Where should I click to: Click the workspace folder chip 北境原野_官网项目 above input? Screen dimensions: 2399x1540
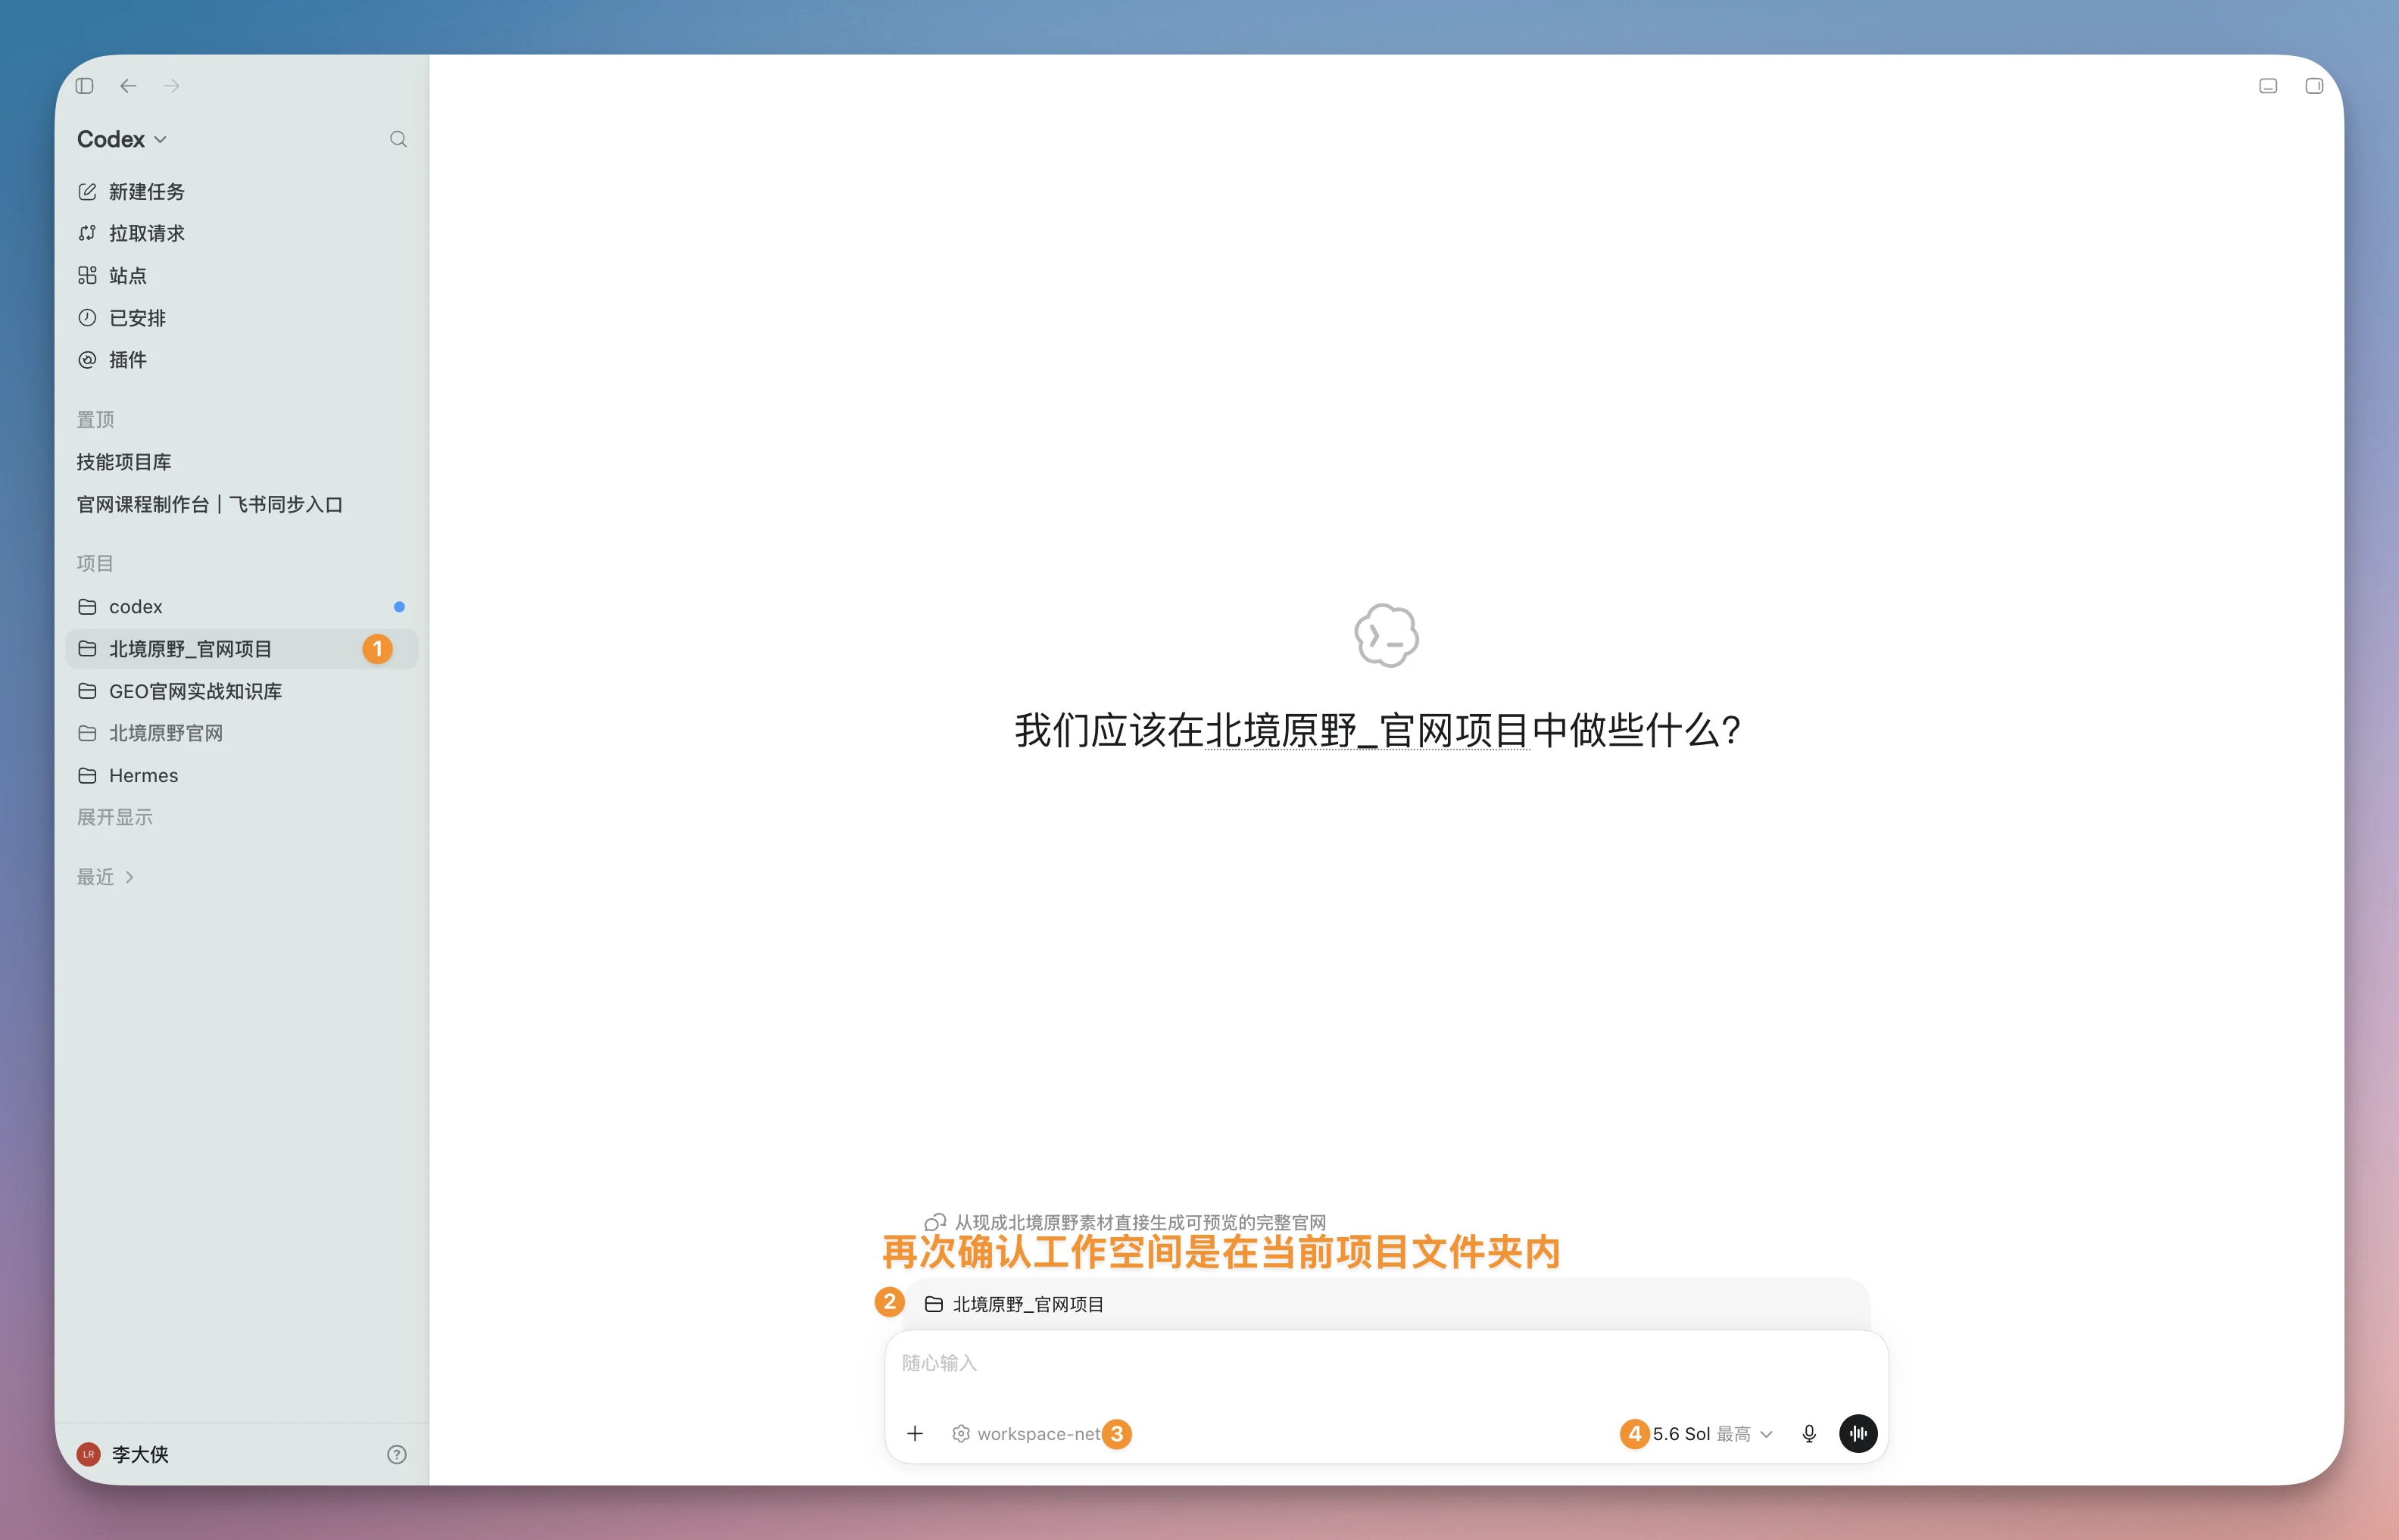(1015, 1304)
